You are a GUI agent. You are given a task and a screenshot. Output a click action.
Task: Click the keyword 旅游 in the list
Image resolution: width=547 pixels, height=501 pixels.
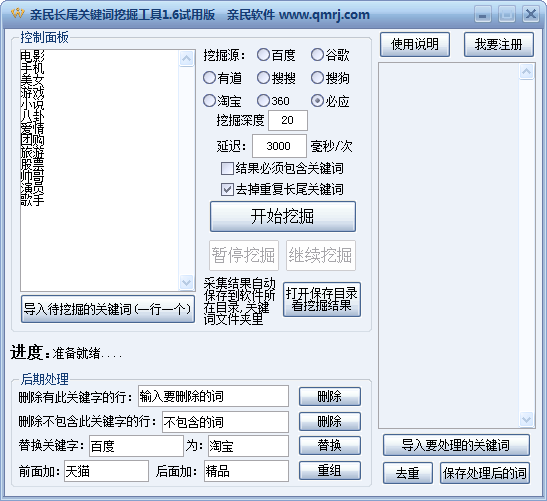[x=32, y=152]
